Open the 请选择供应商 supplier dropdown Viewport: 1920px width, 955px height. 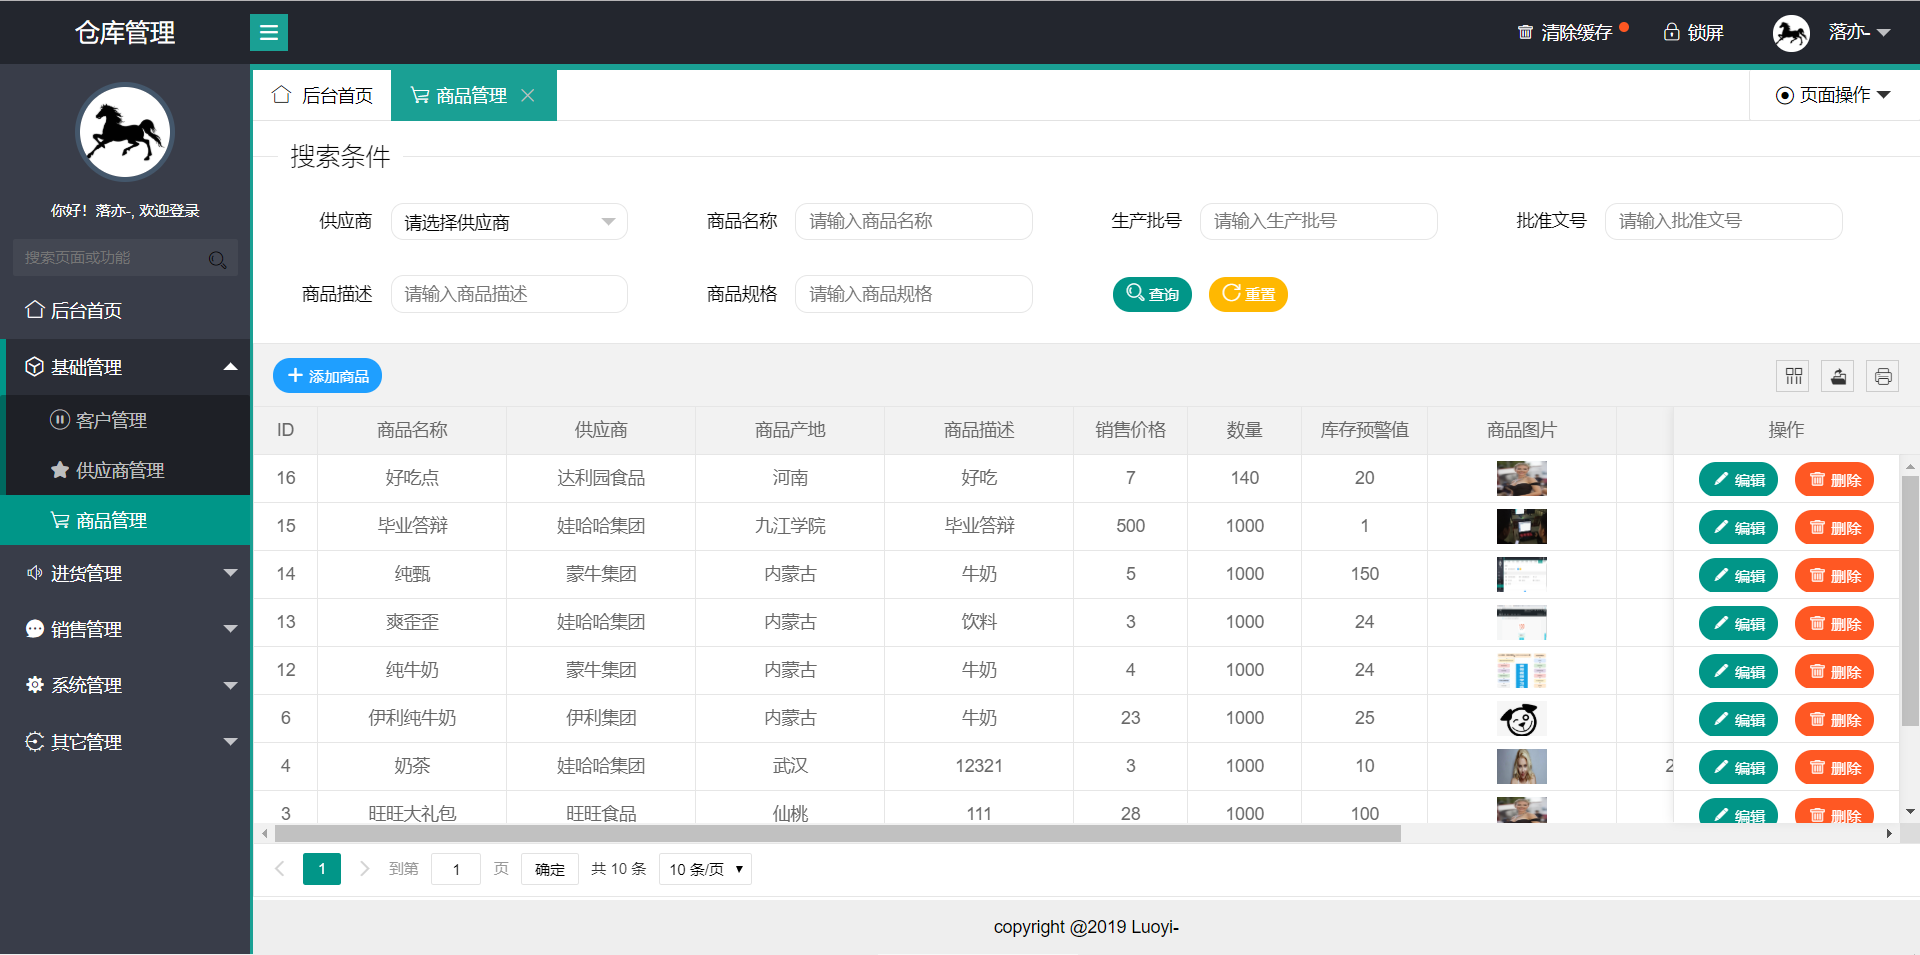509,222
